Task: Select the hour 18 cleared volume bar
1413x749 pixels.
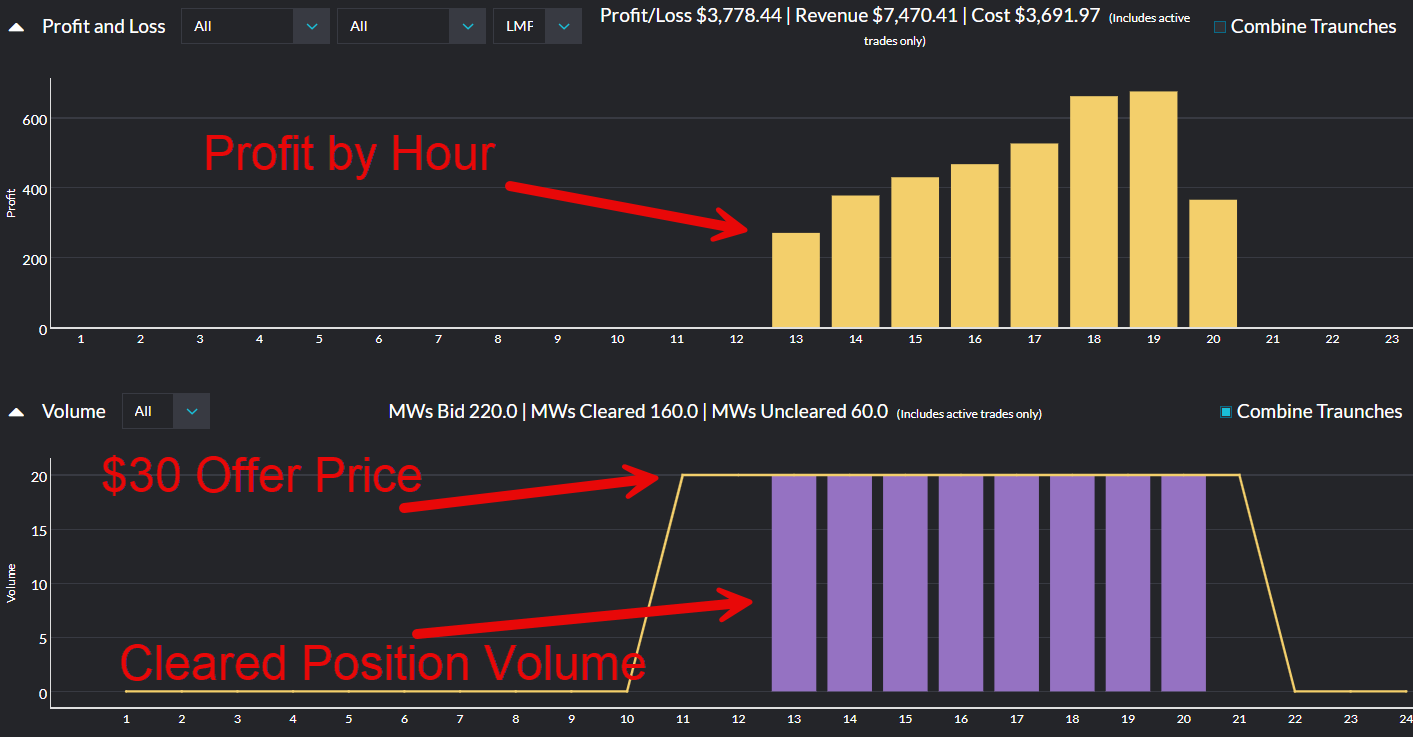Action: [x=1072, y=583]
